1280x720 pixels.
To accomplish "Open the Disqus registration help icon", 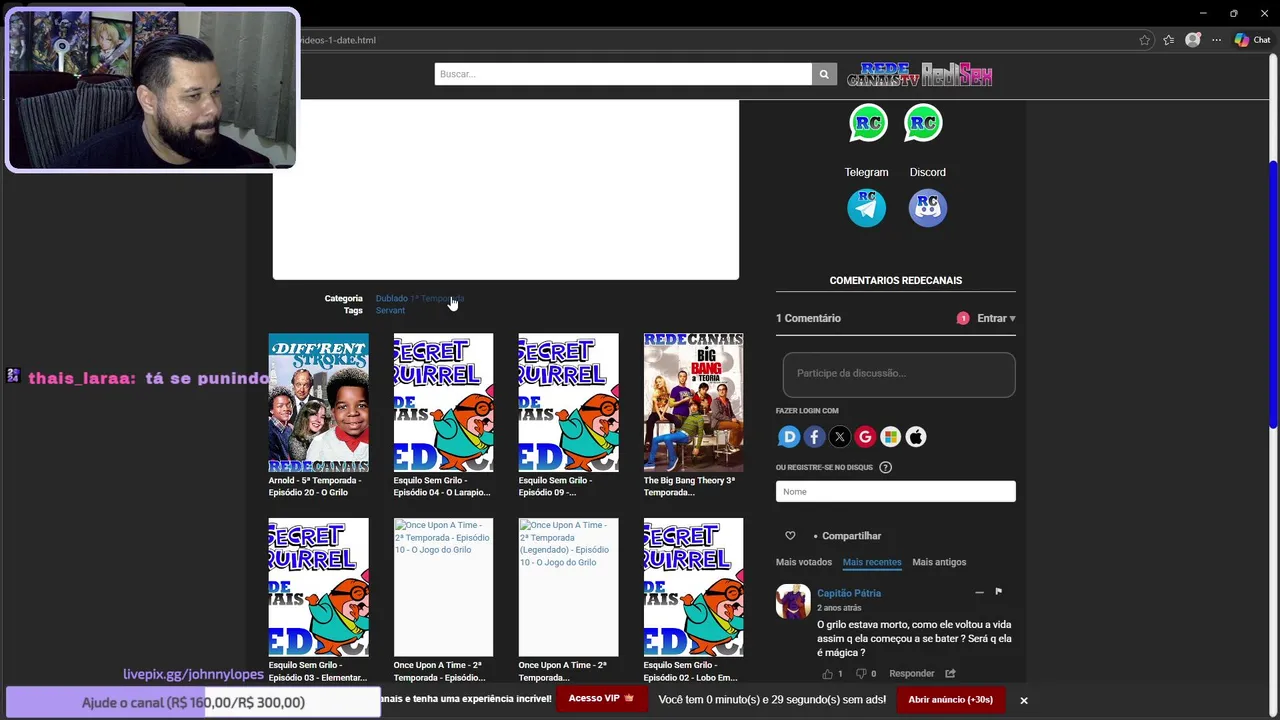I will pos(885,467).
